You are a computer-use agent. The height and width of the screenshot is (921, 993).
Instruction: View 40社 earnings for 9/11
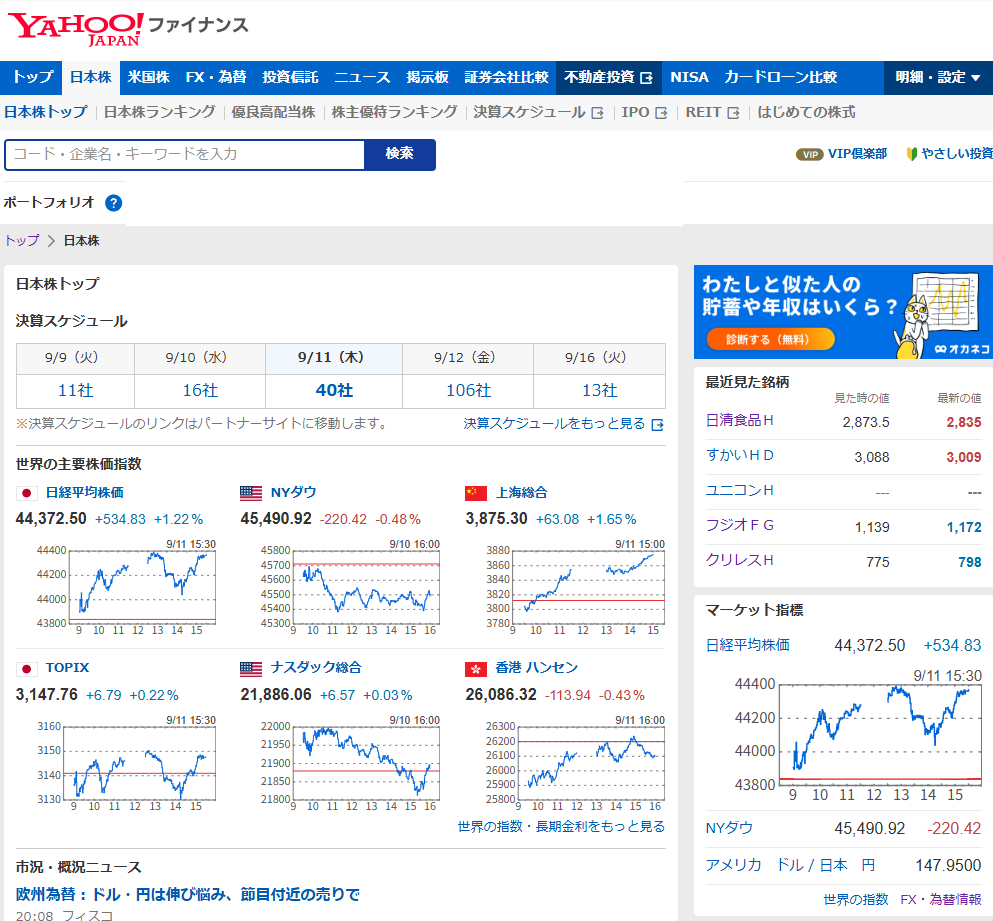coord(334,390)
